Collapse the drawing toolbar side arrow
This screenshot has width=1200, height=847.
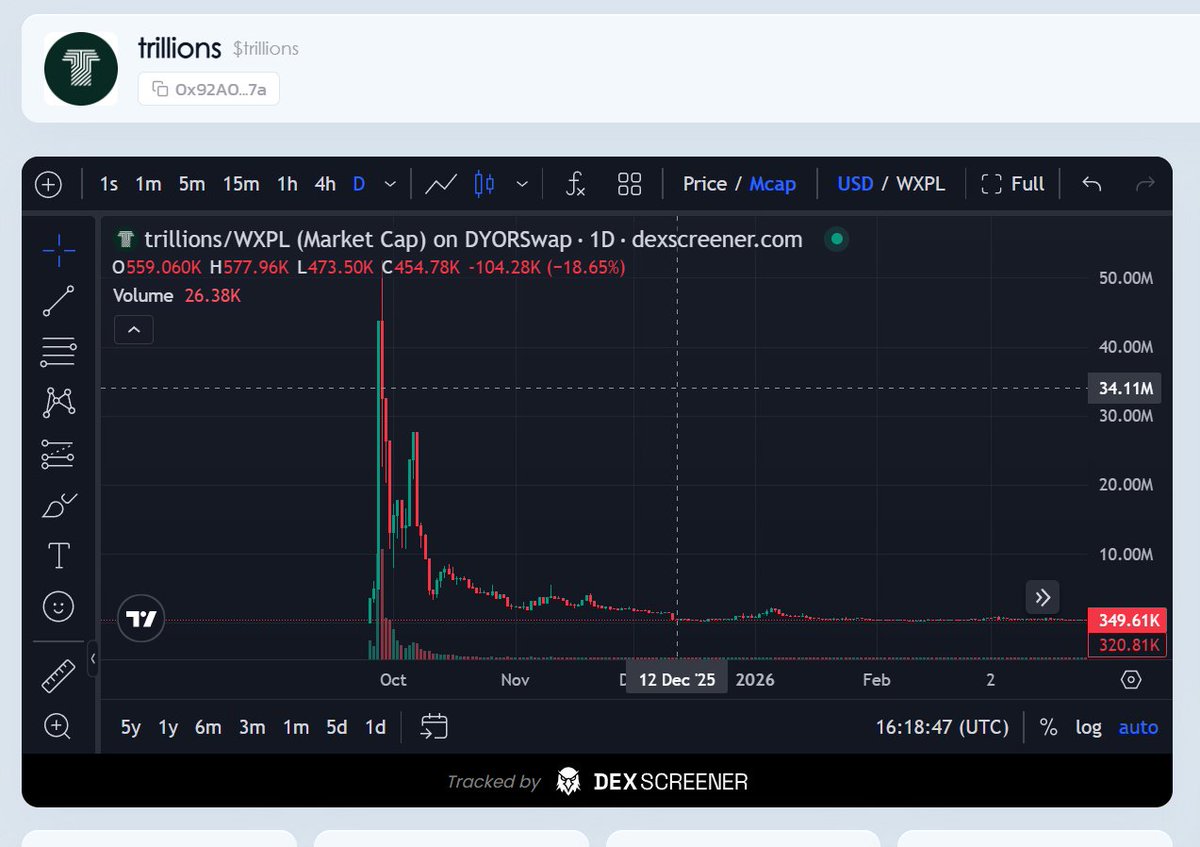click(x=92, y=658)
